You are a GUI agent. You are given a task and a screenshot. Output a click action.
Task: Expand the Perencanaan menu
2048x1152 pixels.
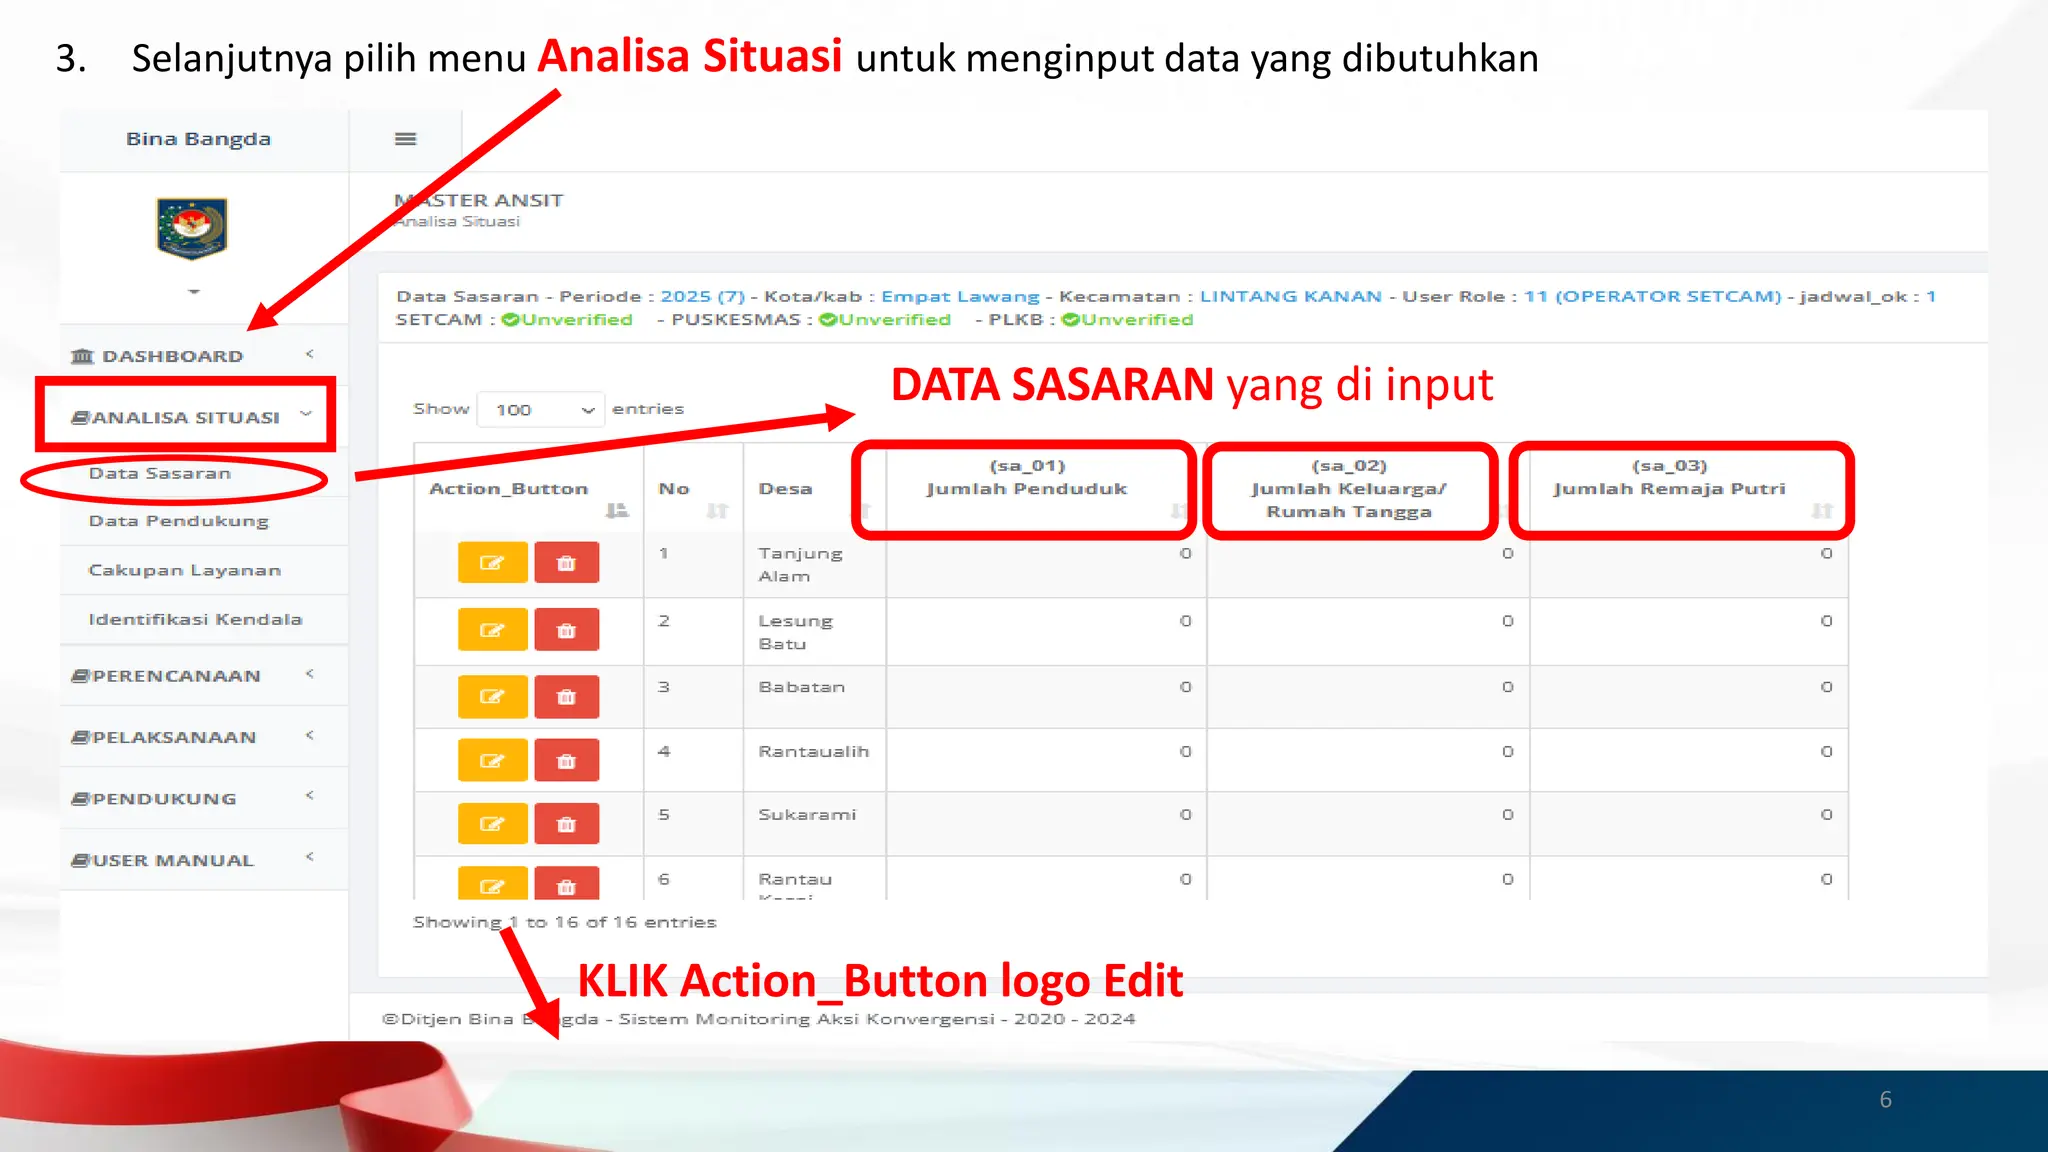pyautogui.click(x=176, y=676)
